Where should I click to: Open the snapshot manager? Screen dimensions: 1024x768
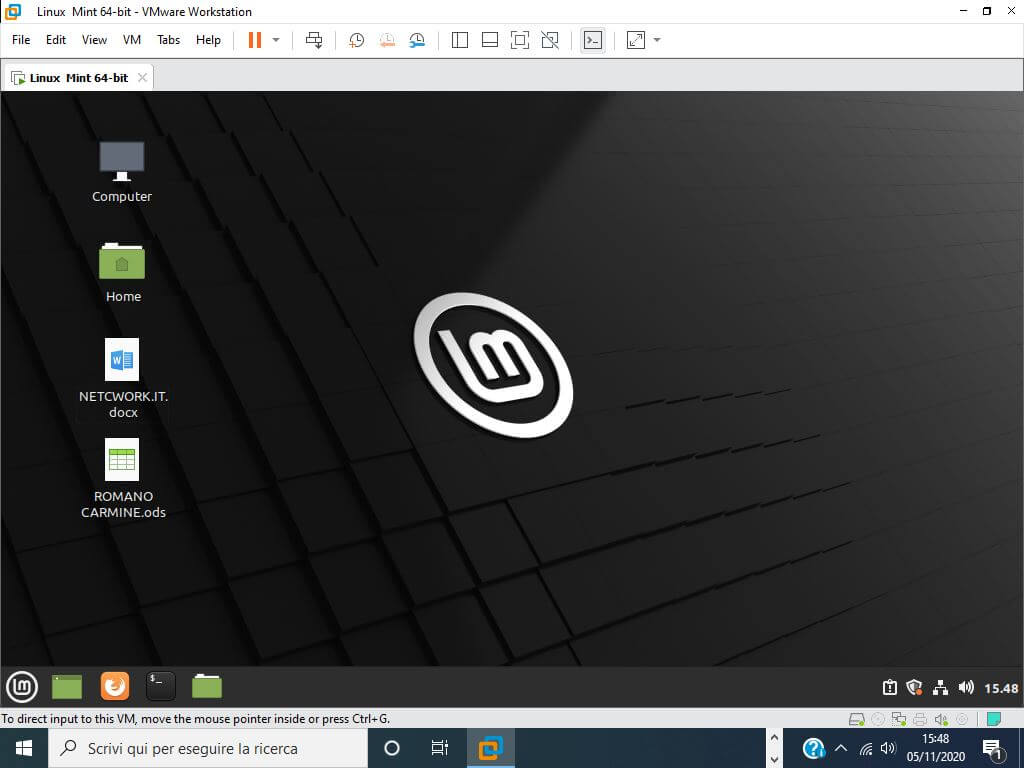pos(417,40)
